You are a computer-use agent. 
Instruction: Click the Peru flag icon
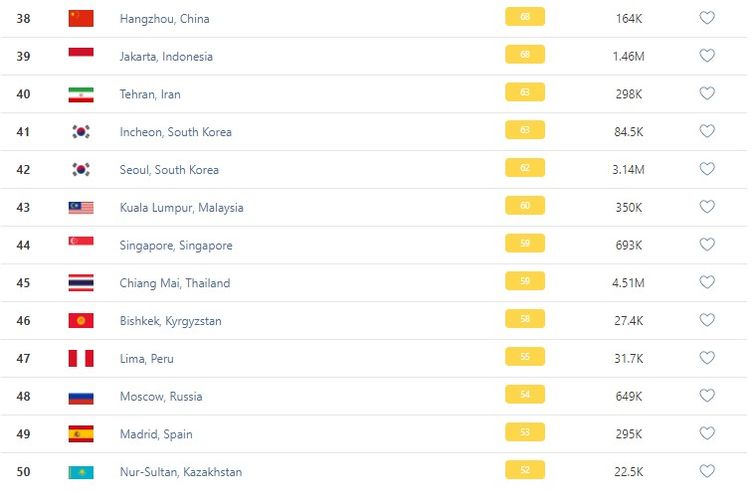tap(81, 359)
